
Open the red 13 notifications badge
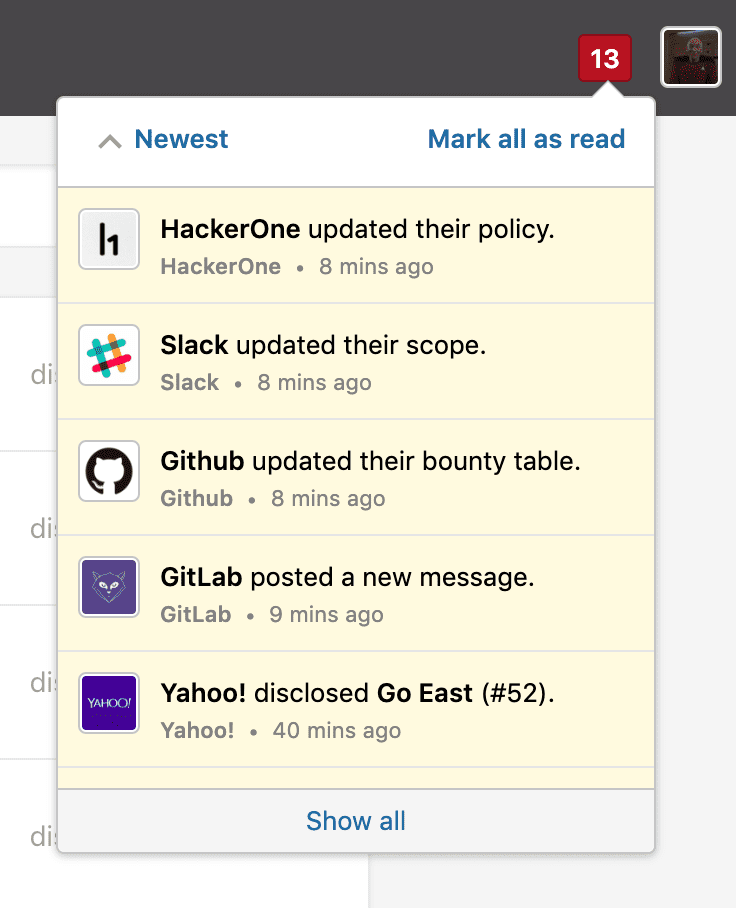coord(605,59)
